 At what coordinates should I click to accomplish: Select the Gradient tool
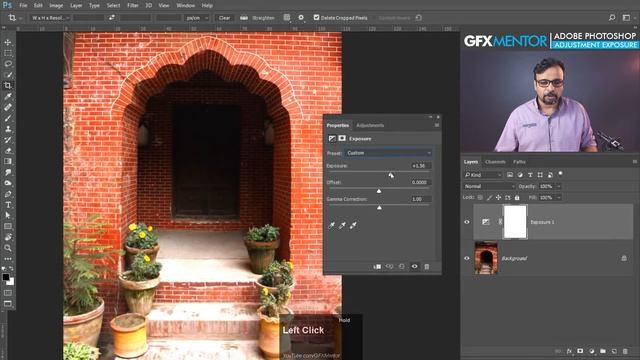[x=8, y=161]
